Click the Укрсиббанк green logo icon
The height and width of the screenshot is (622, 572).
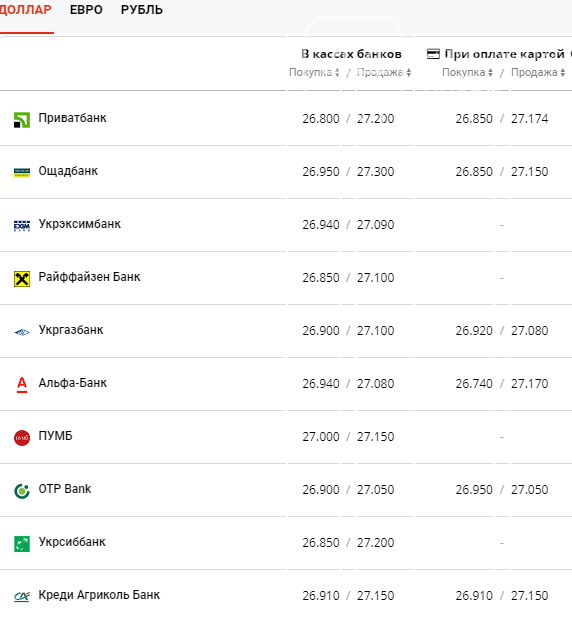click(x=22, y=544)
